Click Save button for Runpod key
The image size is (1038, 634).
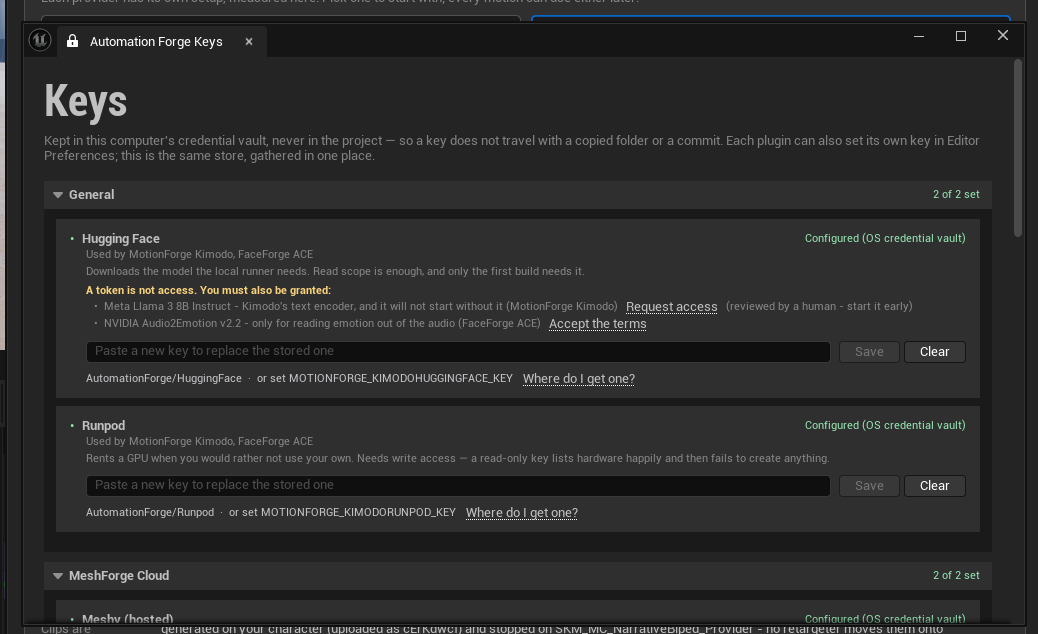pos(869,486)
